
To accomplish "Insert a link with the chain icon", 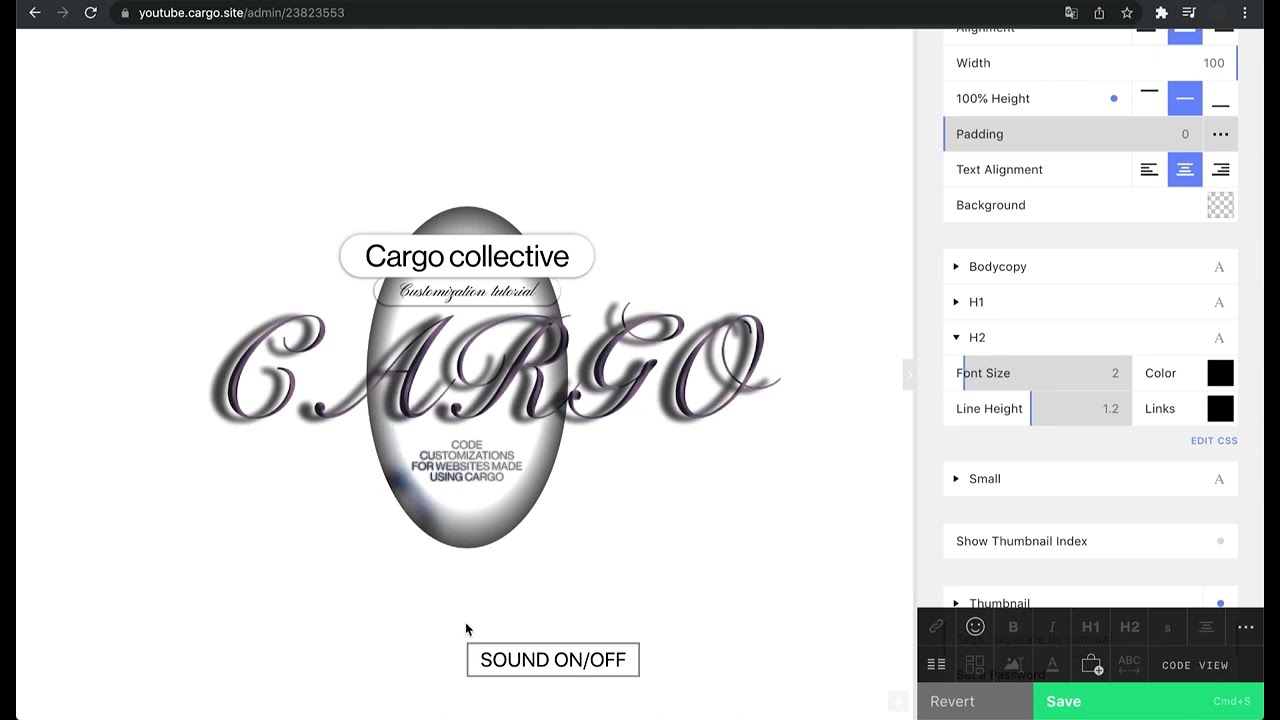I will (936, 627).
